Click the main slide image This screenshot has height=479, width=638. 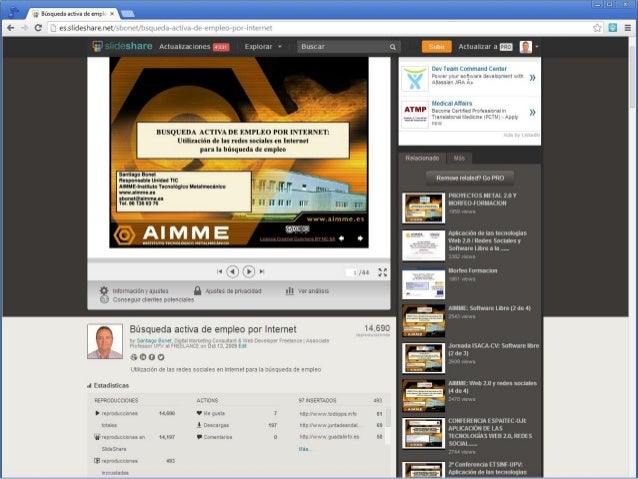(x=239, y=152)
